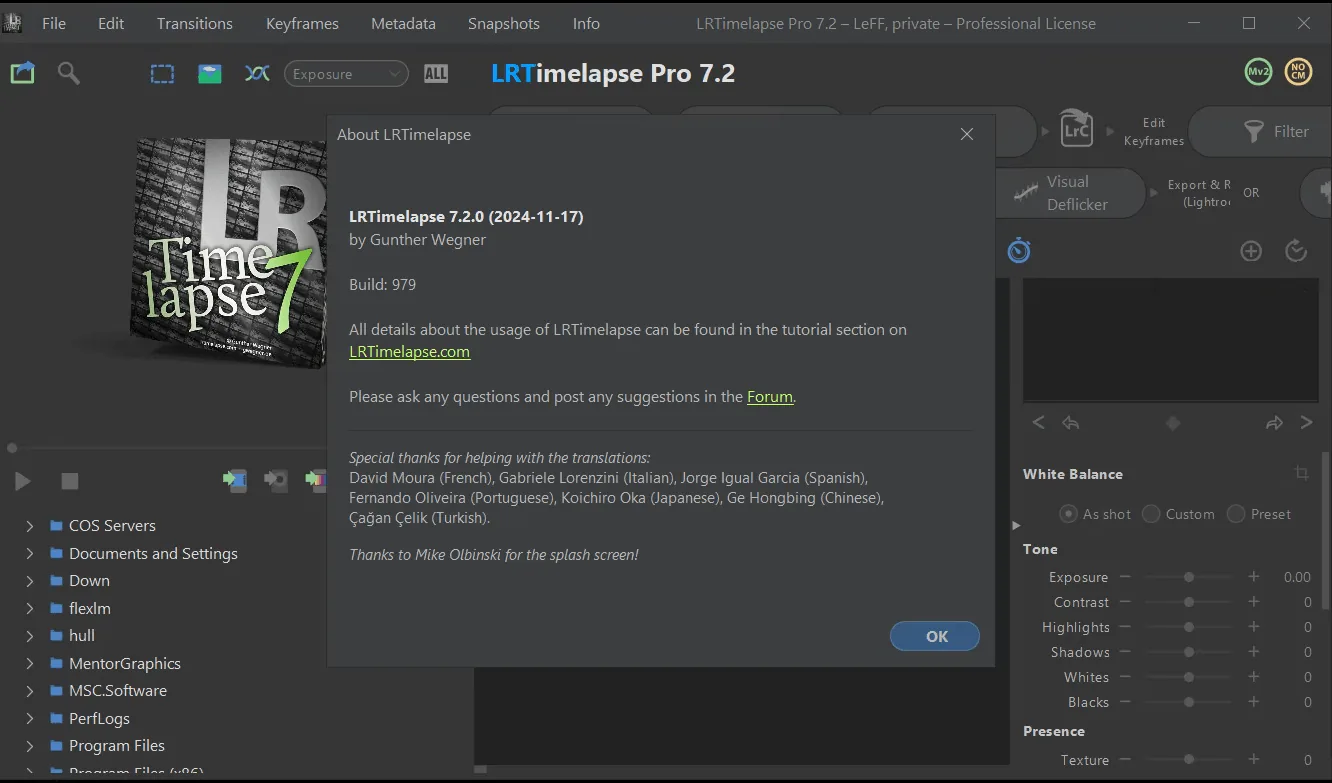
Task: Open the Snapshots menu
Action: [504, 23]
